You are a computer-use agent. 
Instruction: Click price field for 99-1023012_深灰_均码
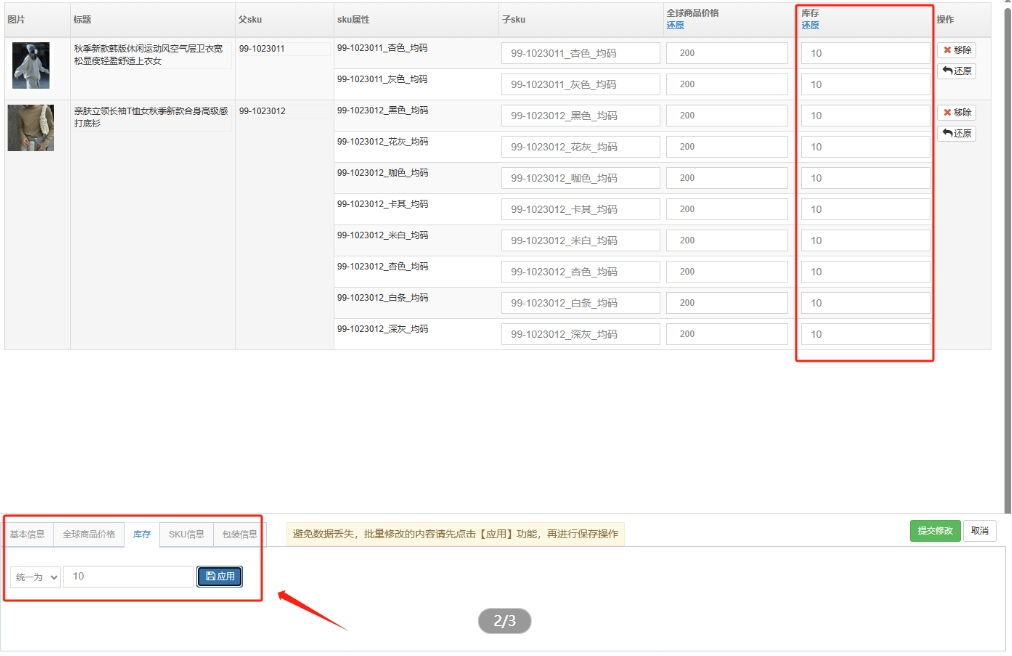[x=727, y=334]
